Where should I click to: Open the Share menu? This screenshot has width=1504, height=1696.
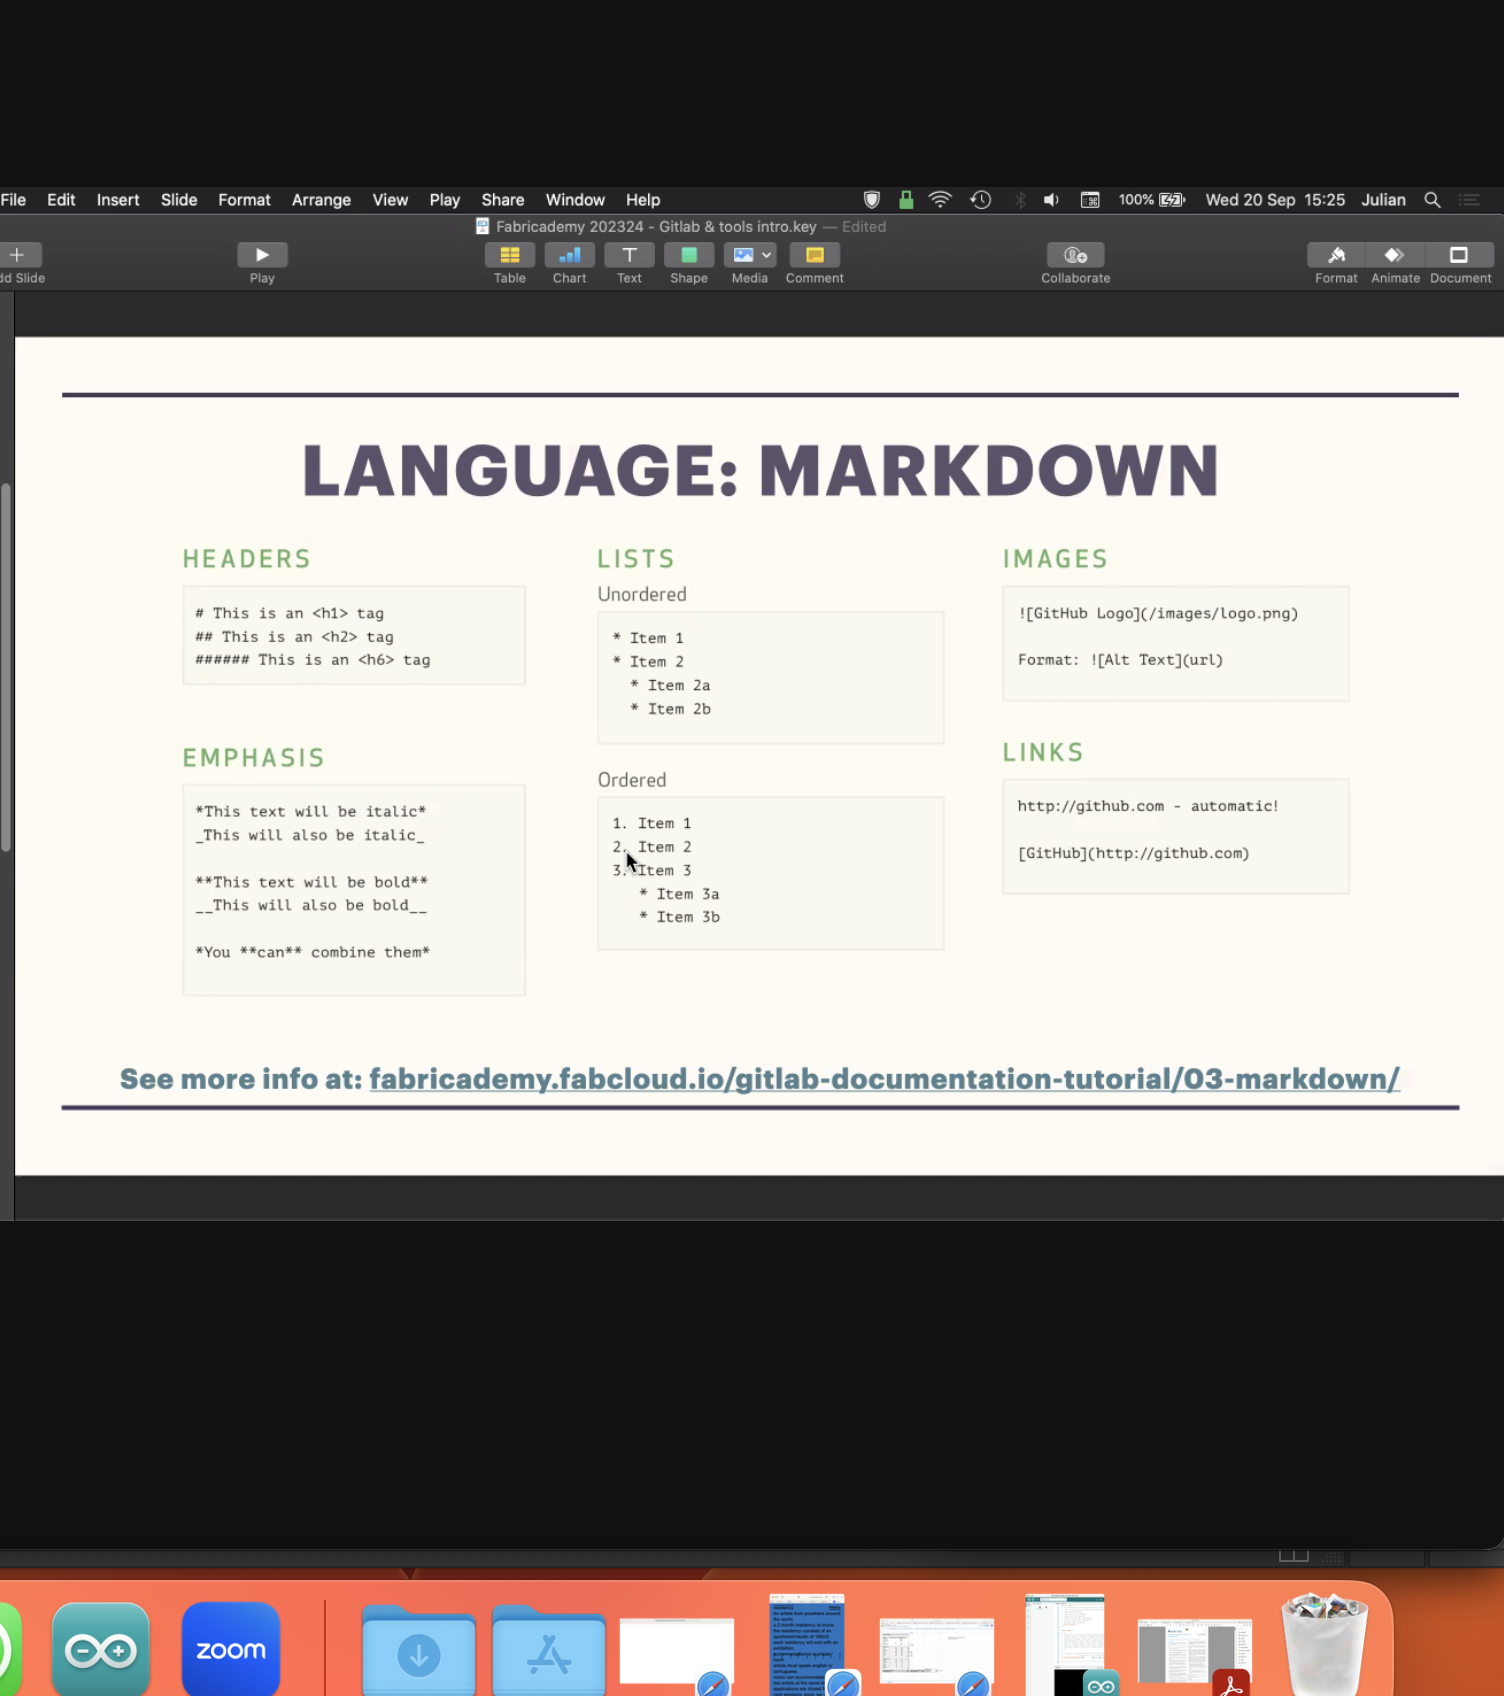[x=502, y=200]
